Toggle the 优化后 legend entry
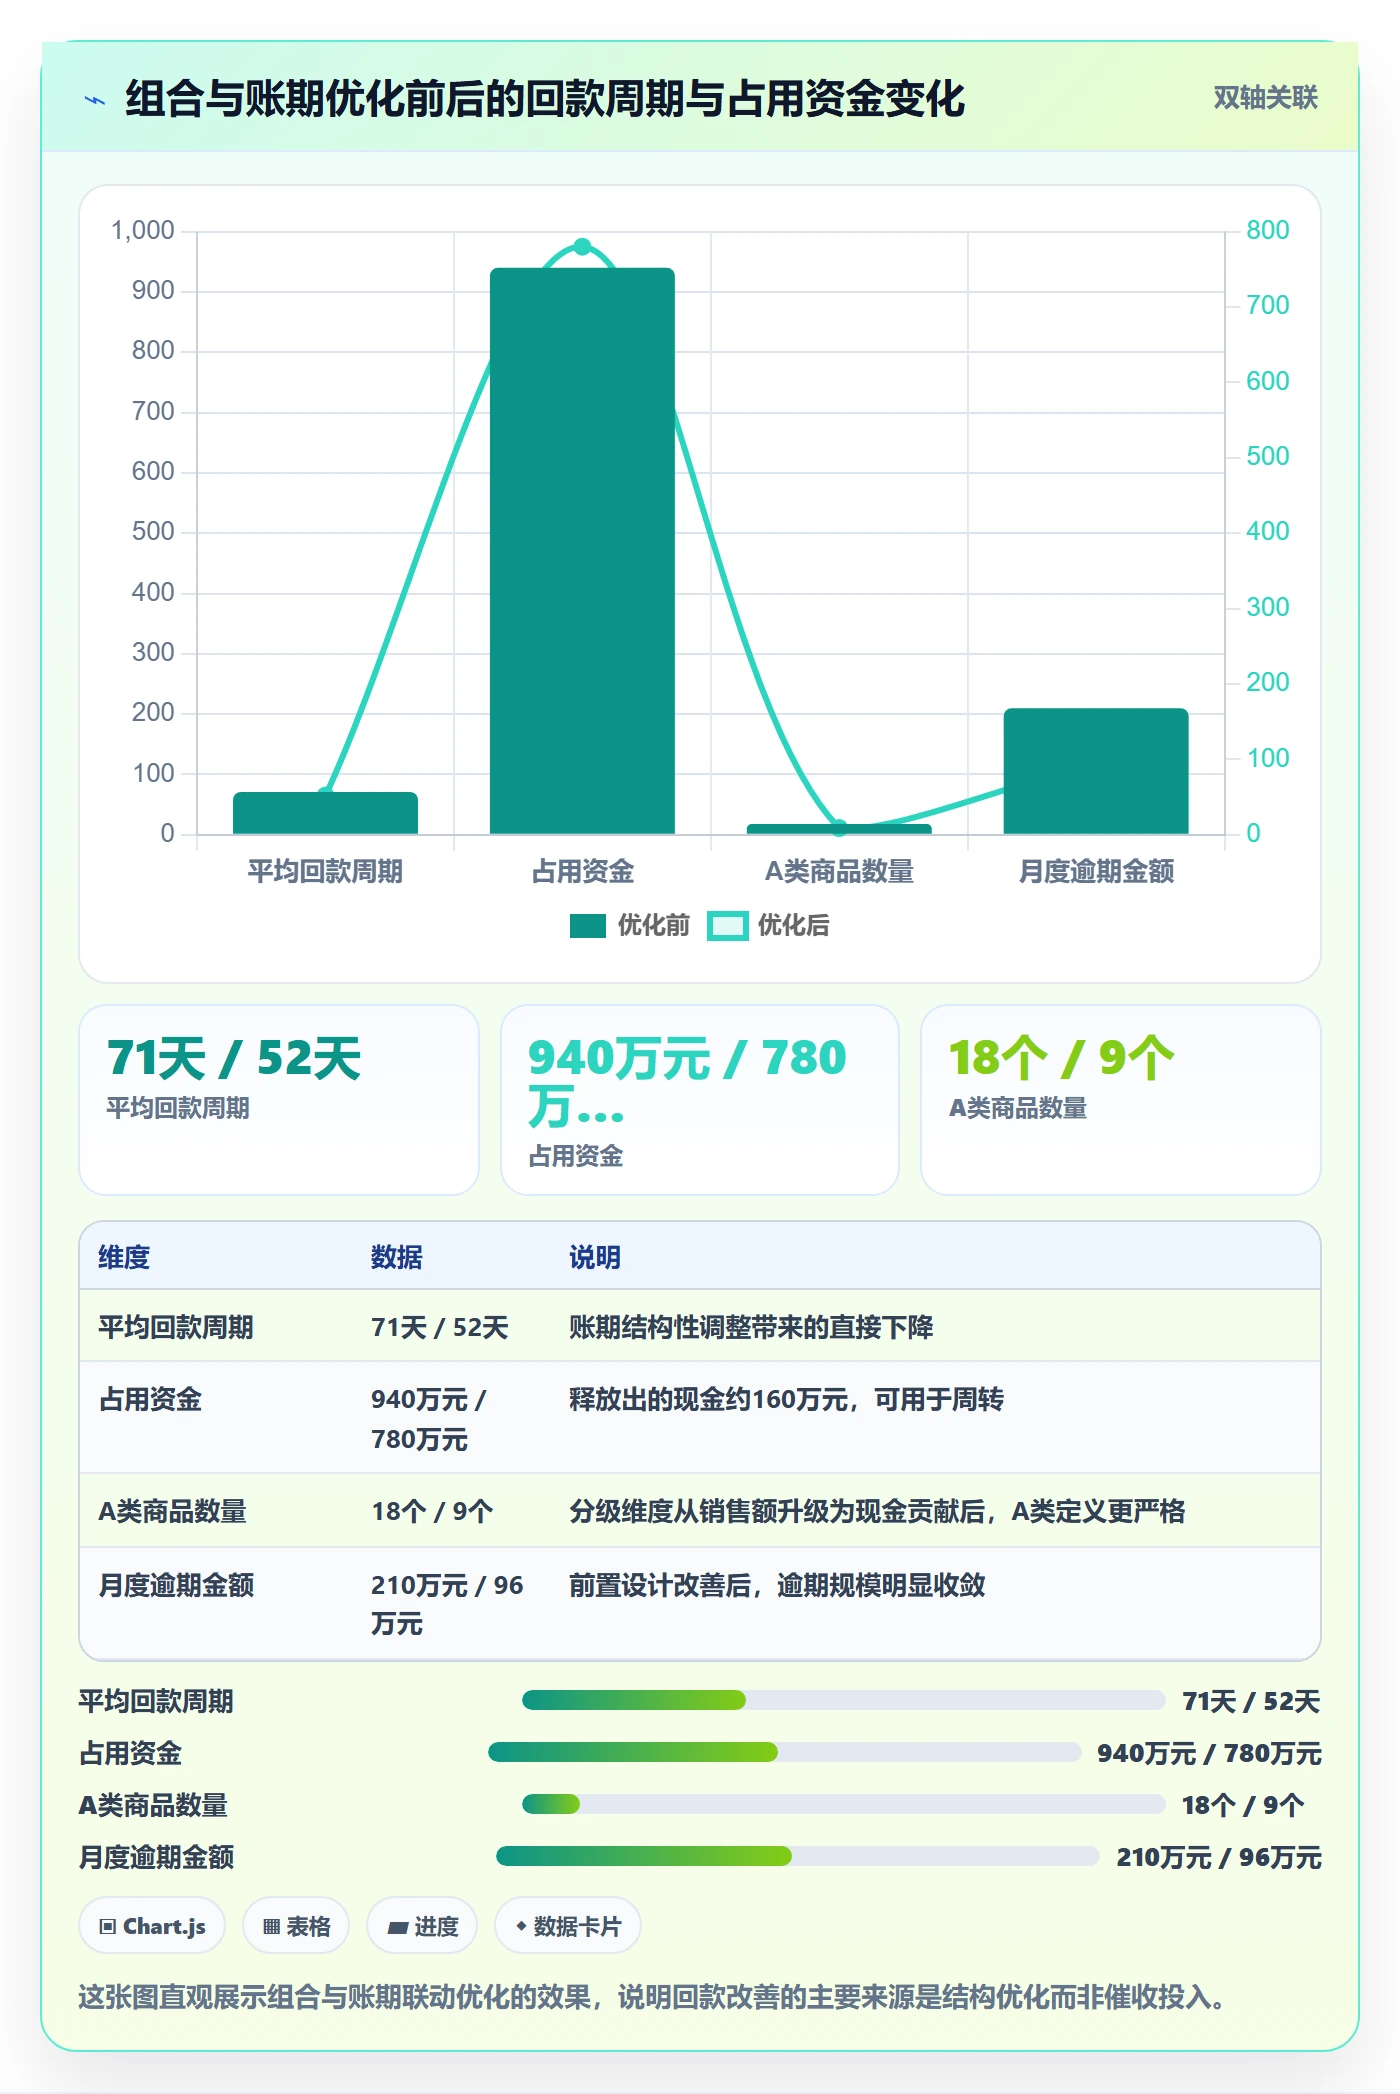The width and height of the screenshot is (1400, 2094). 769,925
